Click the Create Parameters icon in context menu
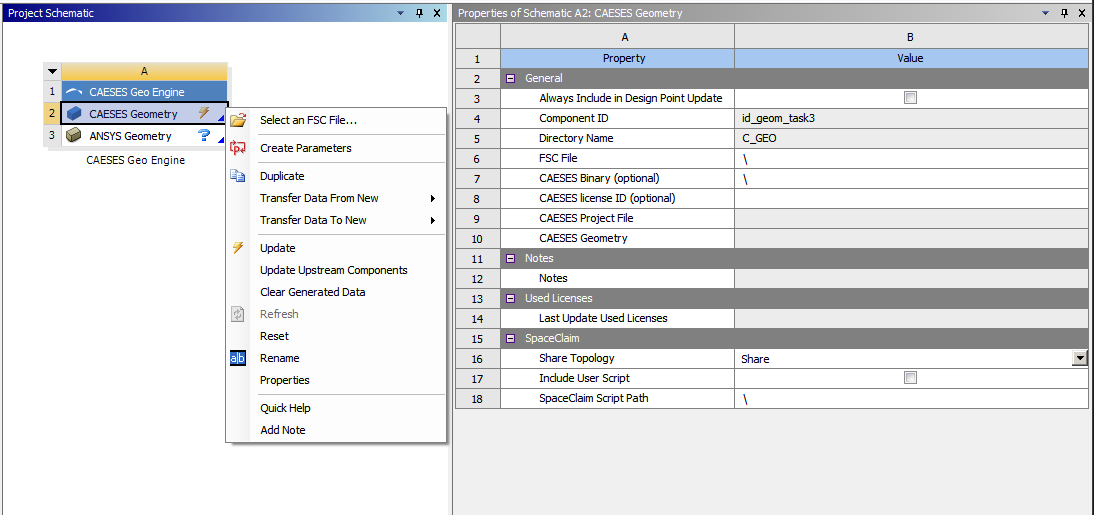The image size is (1094, 515). pyautogui.click(x=238, y=148)
